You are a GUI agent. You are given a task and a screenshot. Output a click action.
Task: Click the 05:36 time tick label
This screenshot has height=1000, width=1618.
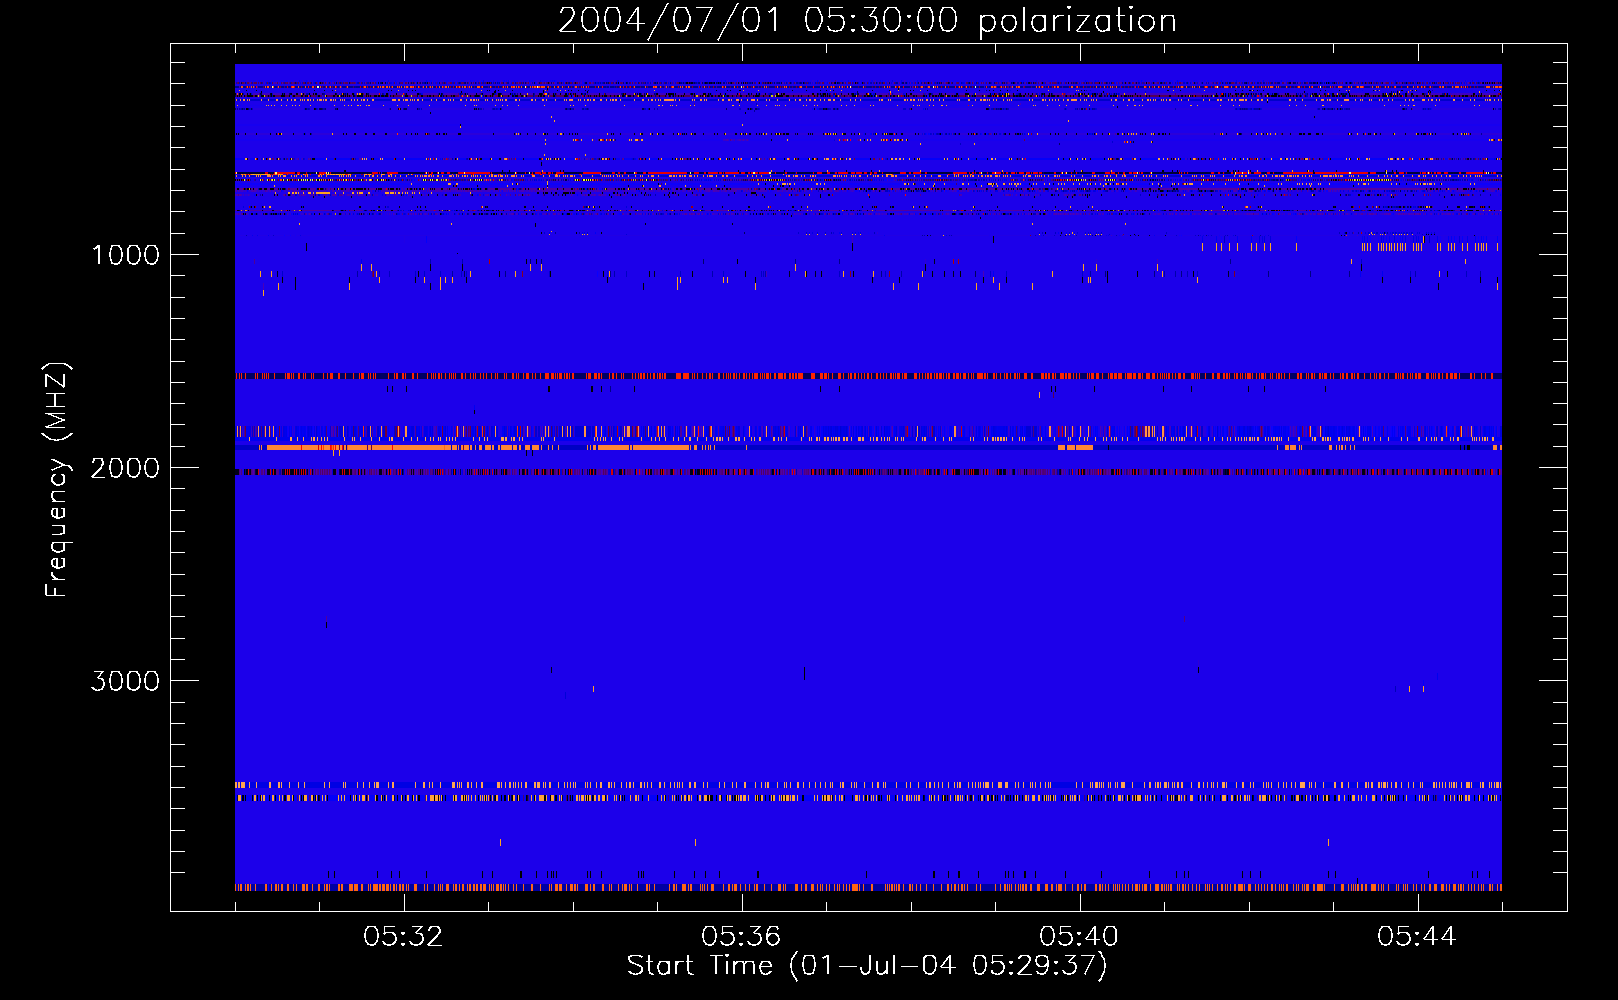[741, 937]
